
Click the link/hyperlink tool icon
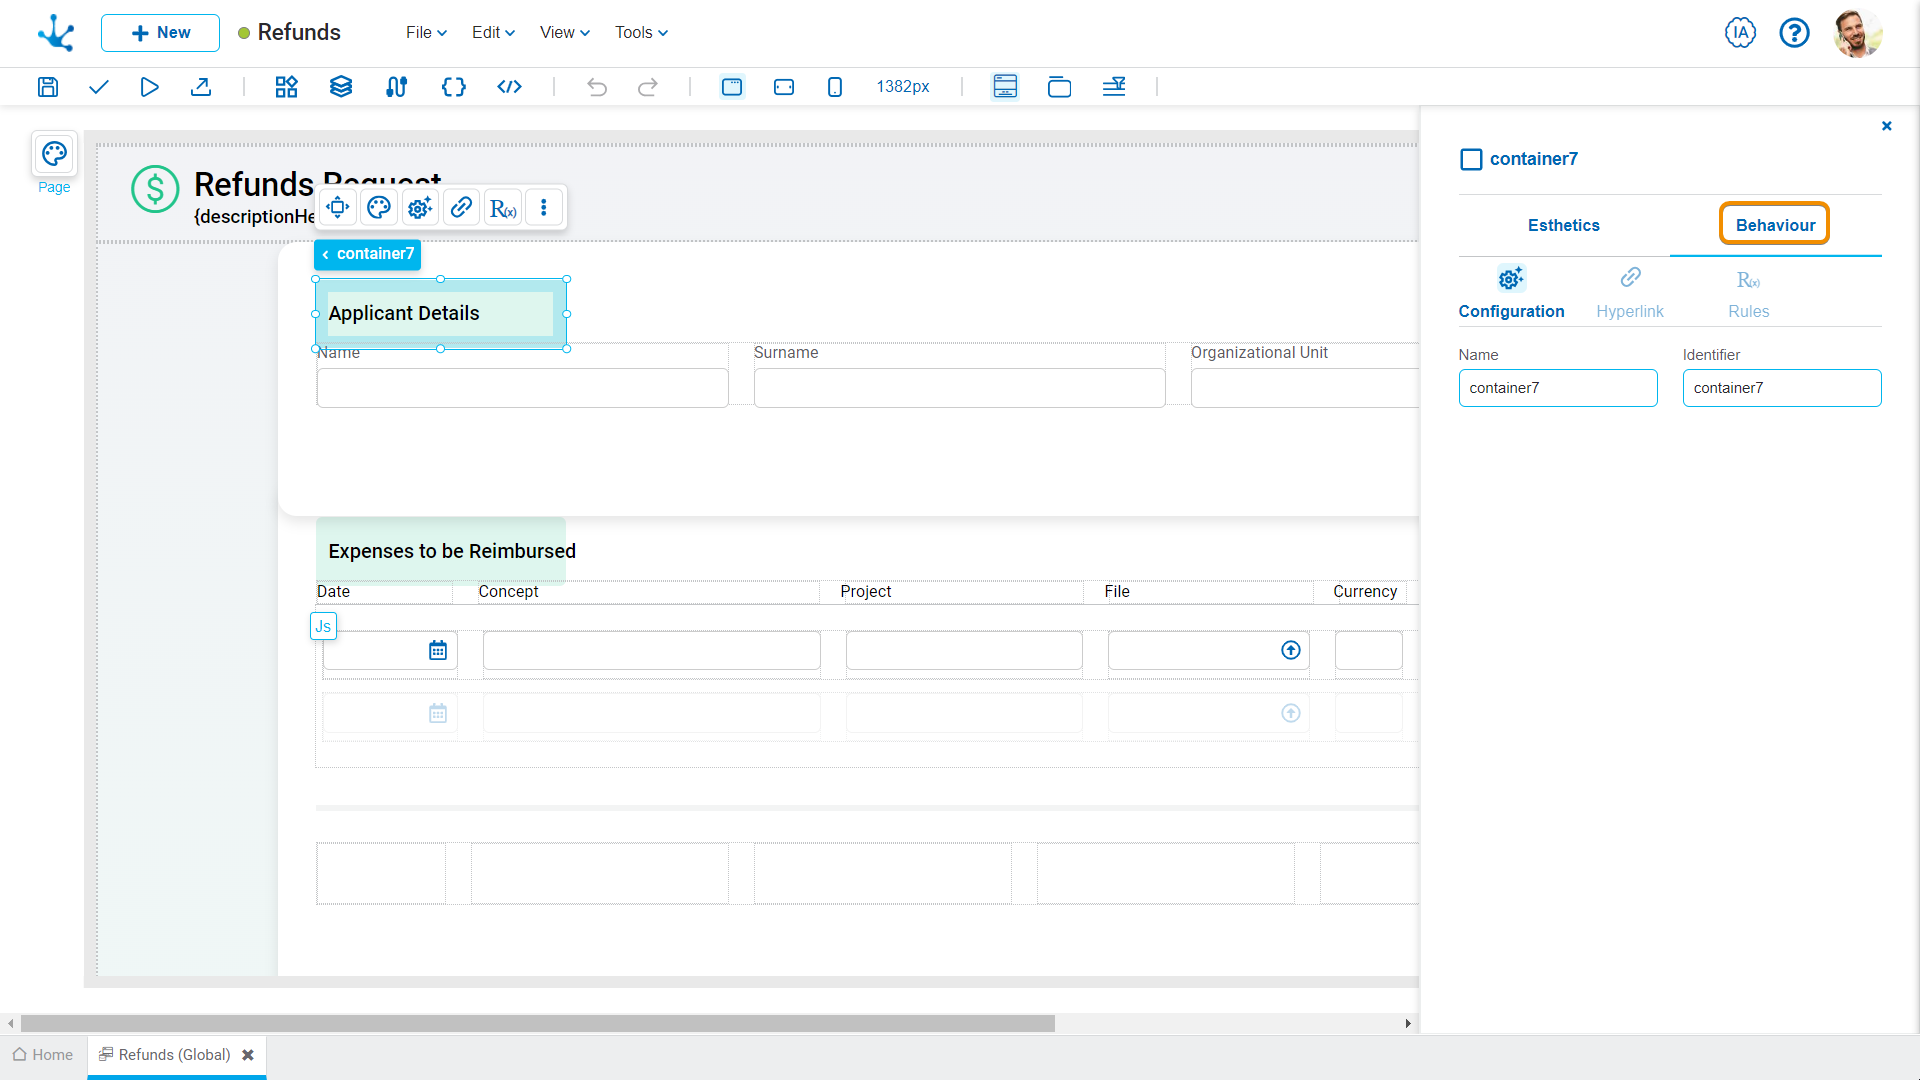tap(462, 207)
